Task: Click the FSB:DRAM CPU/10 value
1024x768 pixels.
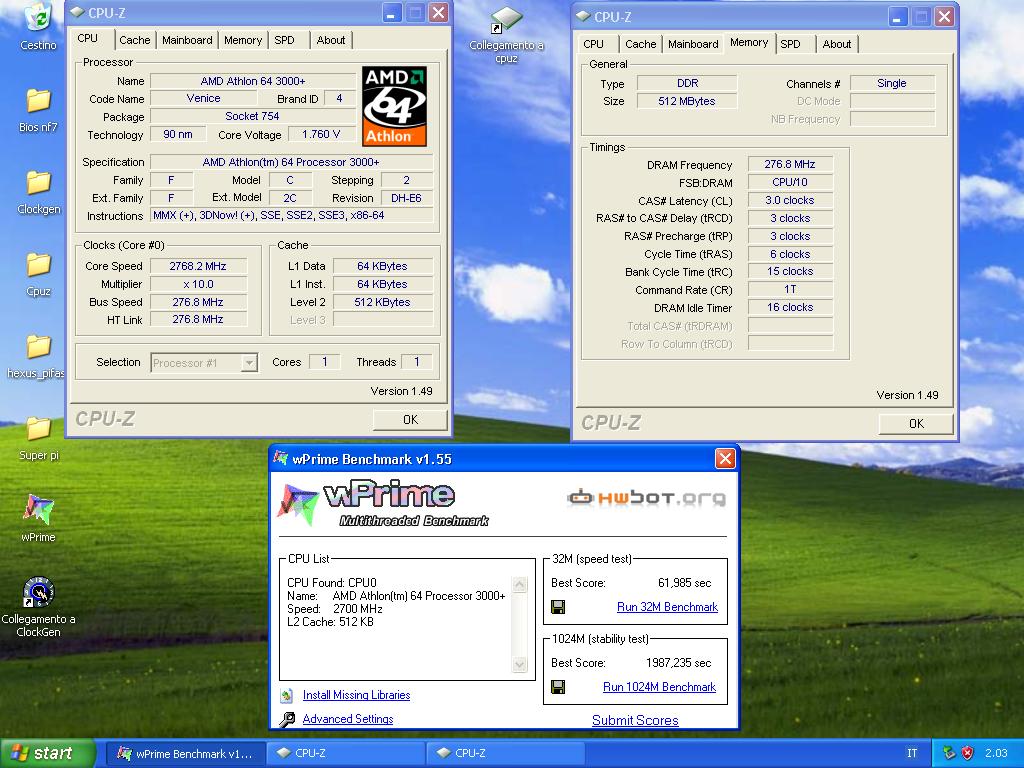Action: coord(790,182)
